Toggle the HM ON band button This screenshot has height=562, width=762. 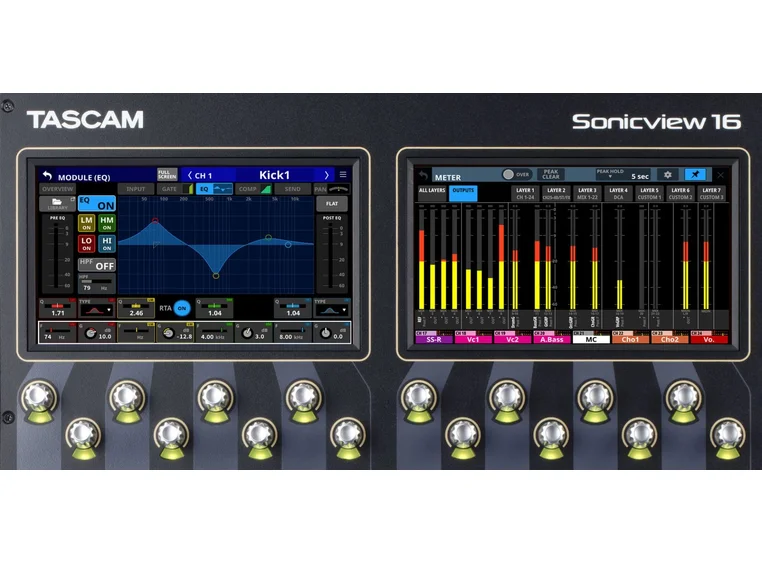pos(107,223)
